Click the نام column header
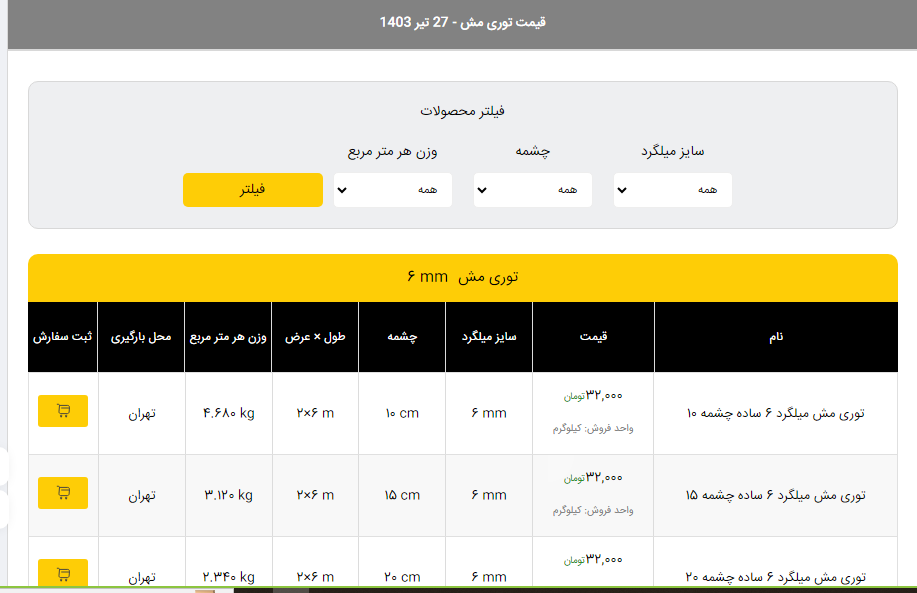This screenshot has width=917, height=593. point(776,337)
